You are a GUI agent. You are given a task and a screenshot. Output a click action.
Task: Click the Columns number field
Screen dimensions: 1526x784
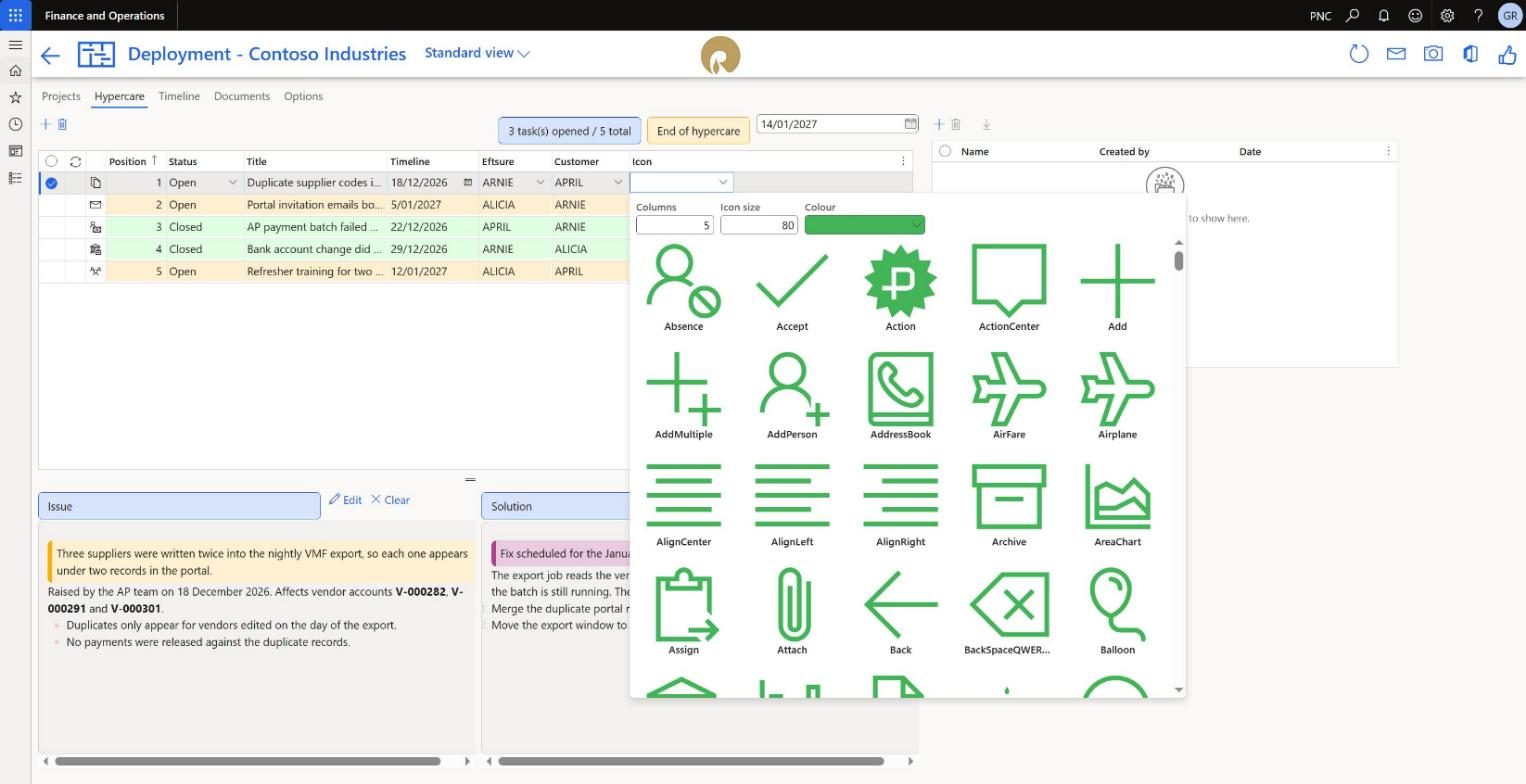675,225
